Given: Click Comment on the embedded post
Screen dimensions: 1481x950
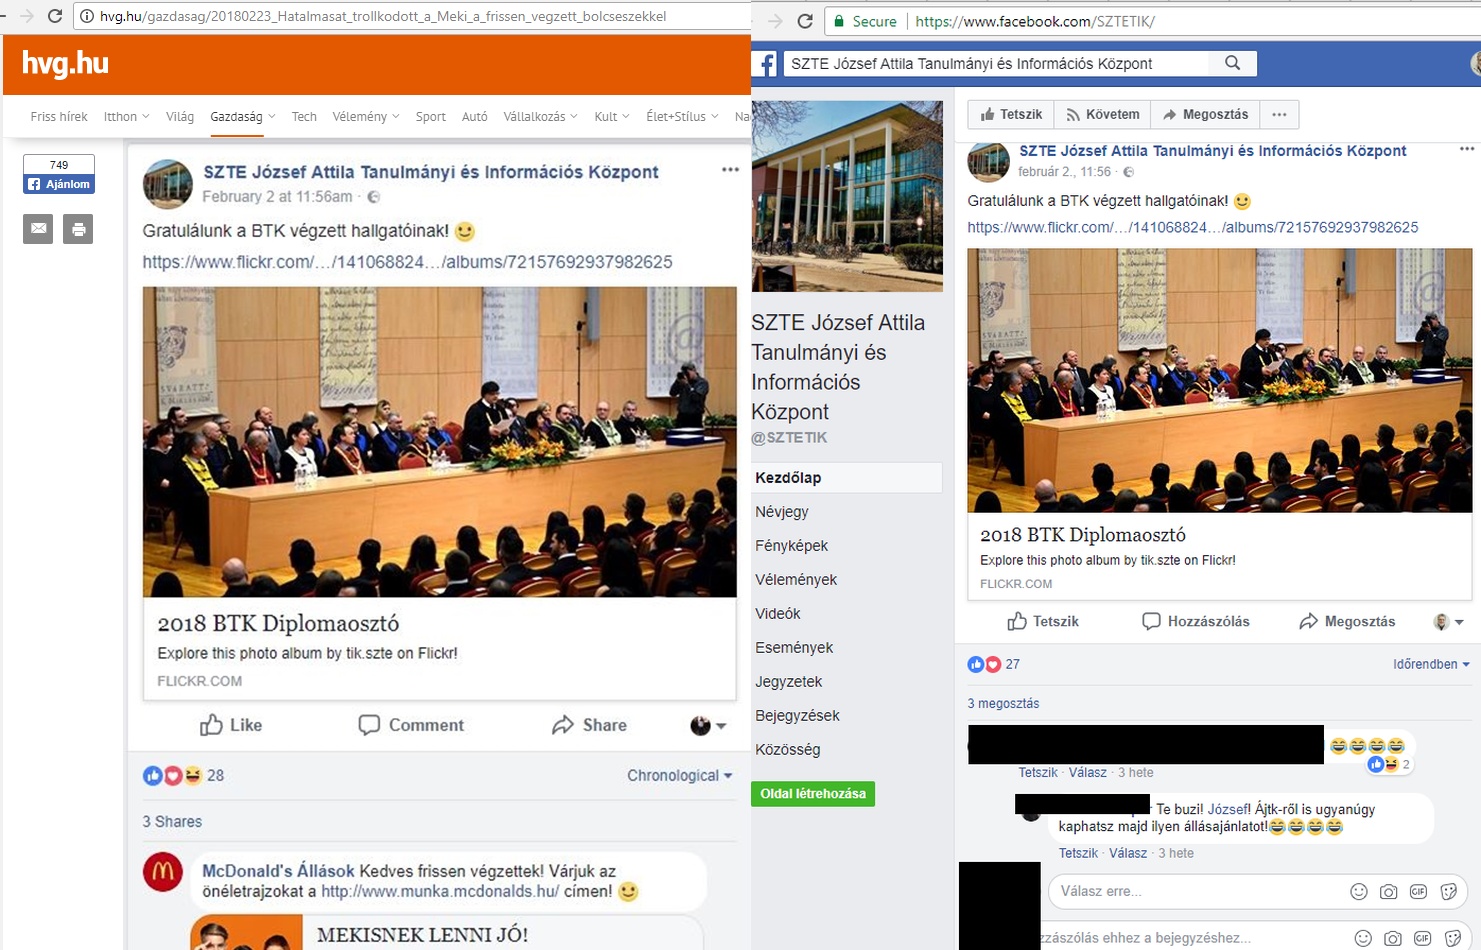Looking at the screenshot, I should [x=411, y=725].
